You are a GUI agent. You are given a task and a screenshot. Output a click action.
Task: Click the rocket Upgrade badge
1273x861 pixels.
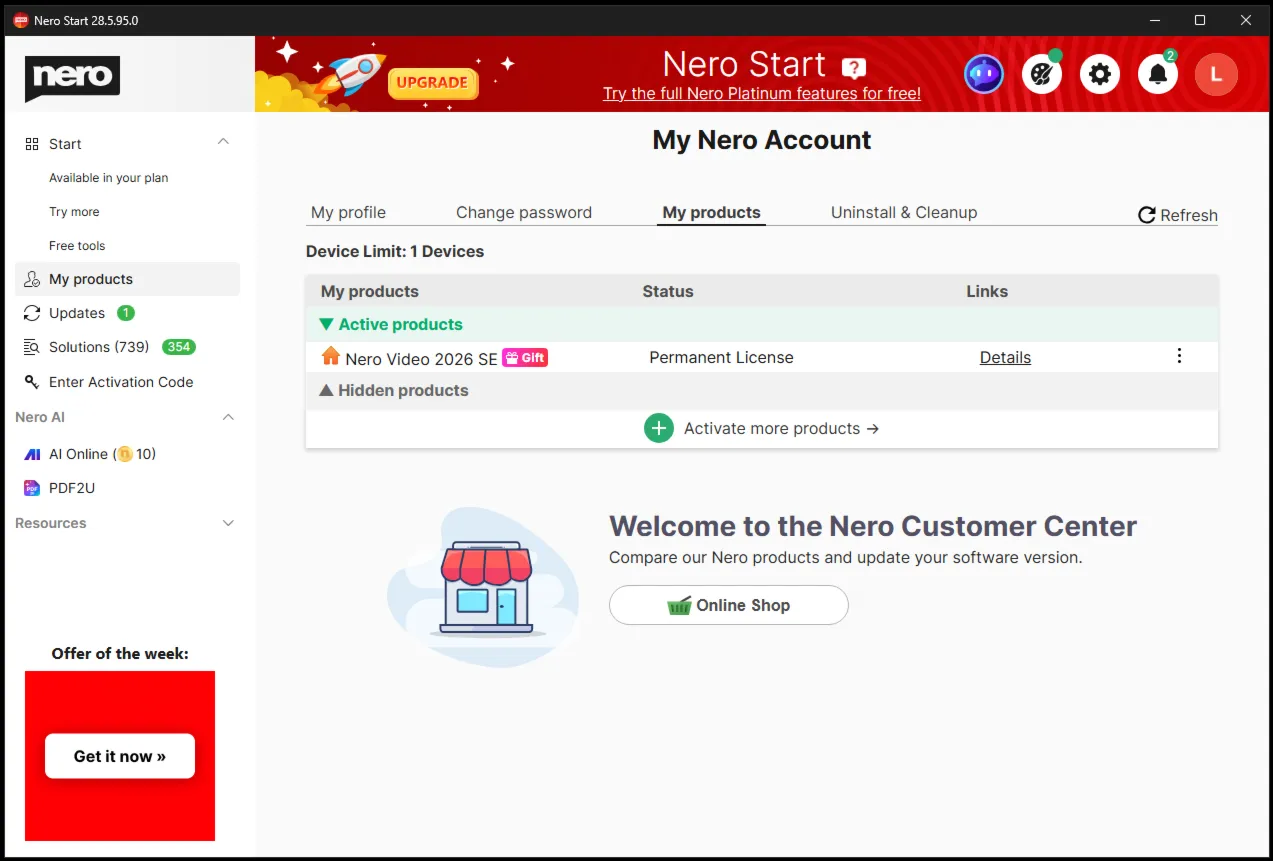pyautogui.click(x=433, y=83)
